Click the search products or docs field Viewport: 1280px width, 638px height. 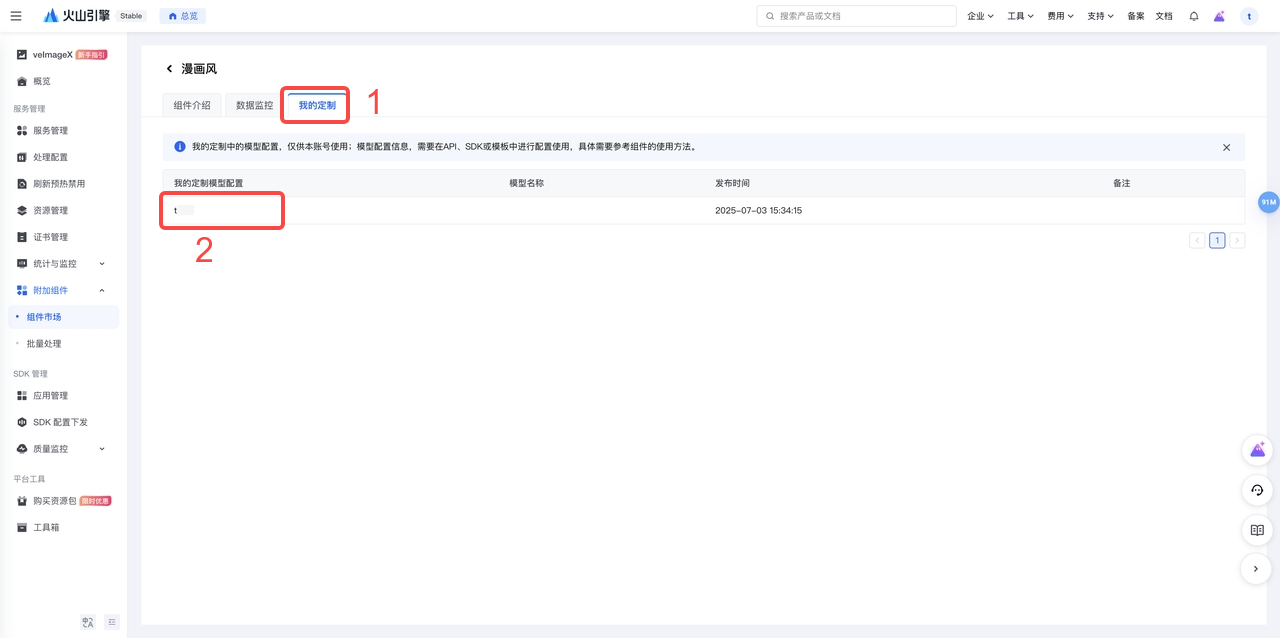click(x=856, y=16)
